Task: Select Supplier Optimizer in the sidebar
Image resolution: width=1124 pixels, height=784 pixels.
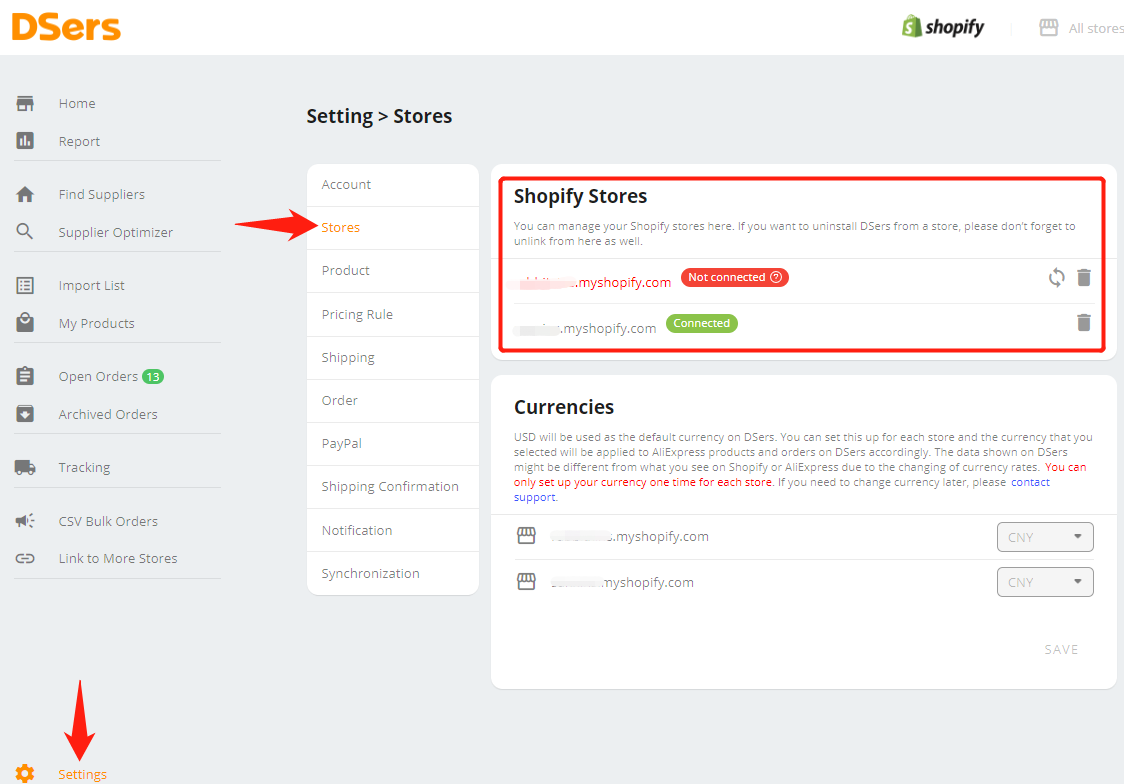Action: (115, 232)
